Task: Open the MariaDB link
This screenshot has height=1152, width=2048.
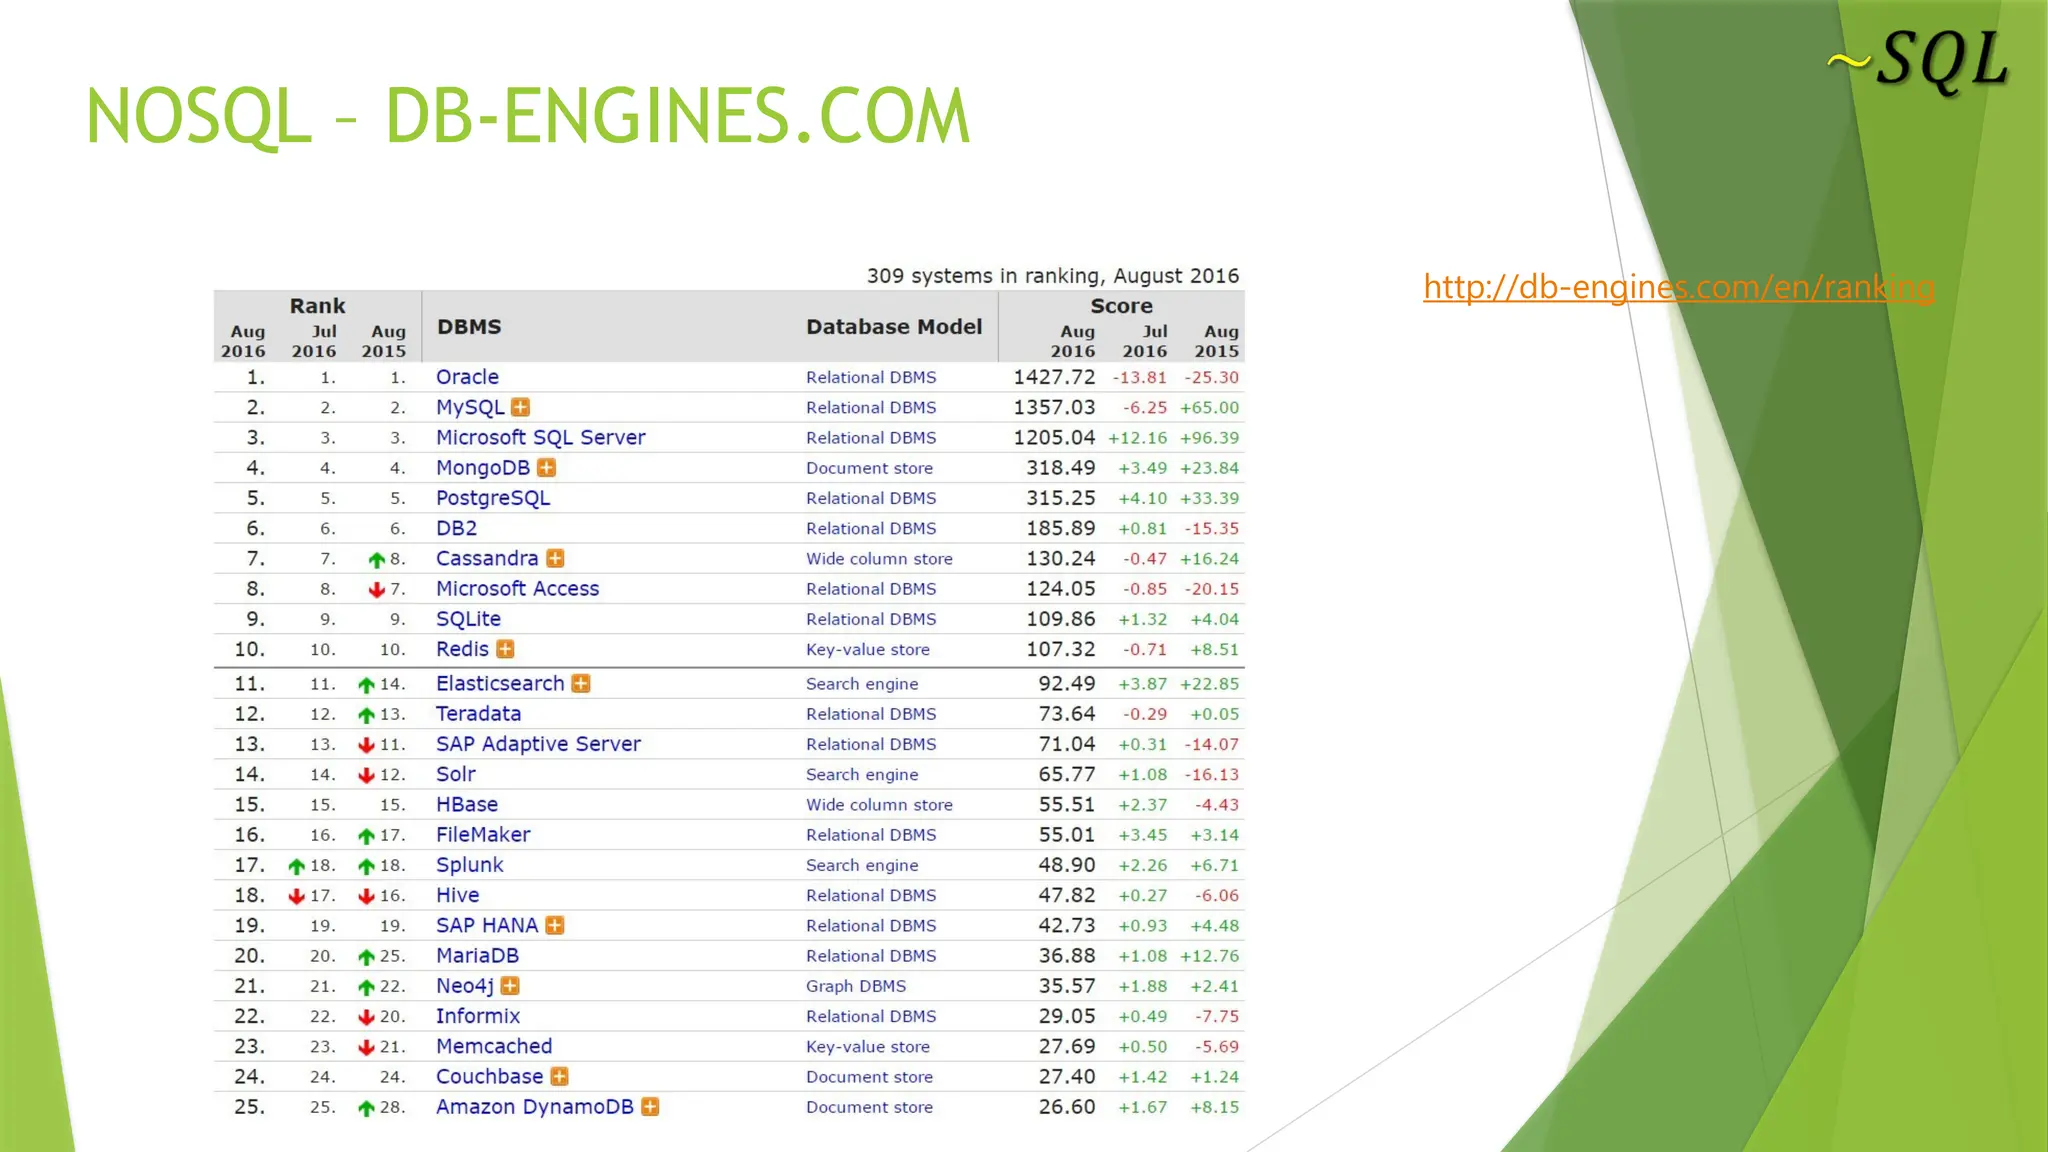Action: (x=477, y=955)
